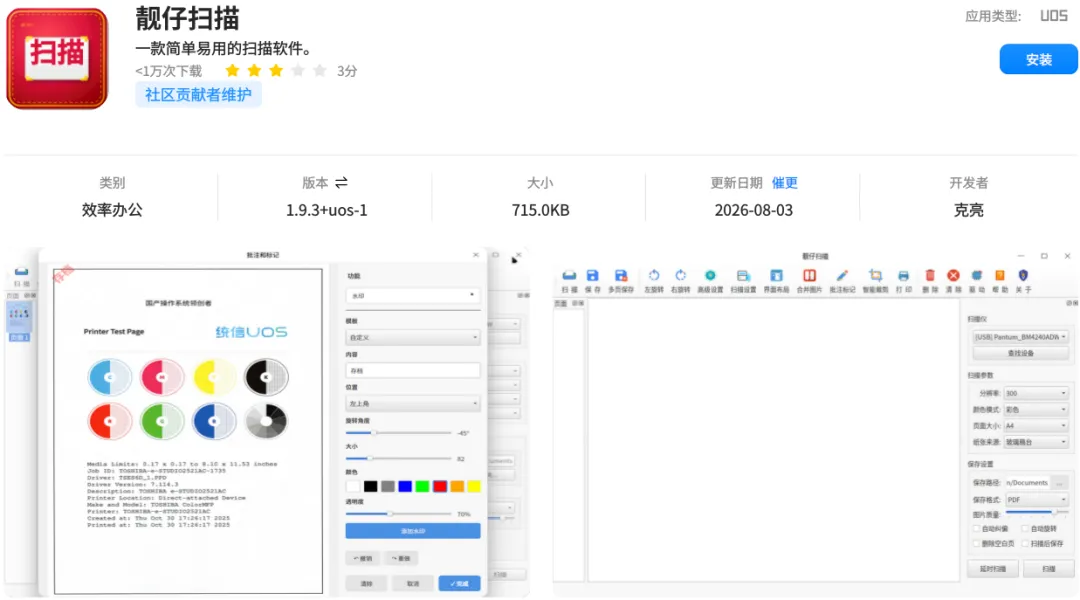Viewport: 1080px width, 600px height.
Task: Open the 保存格式 PDF dropdown
Action: [x=1035, y=499]
